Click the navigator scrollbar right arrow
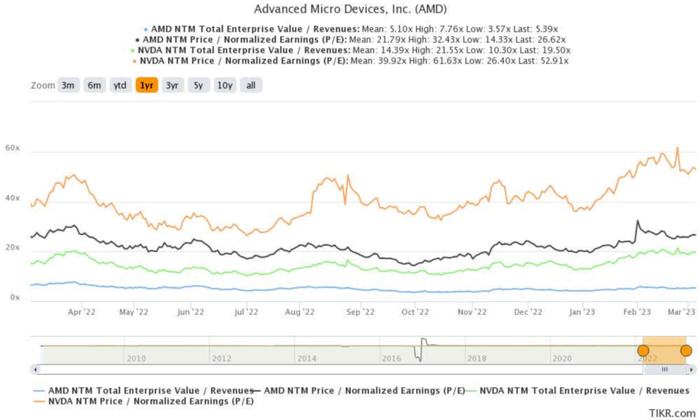Screen dimensions: 700x420 click(x=693, y=369)
